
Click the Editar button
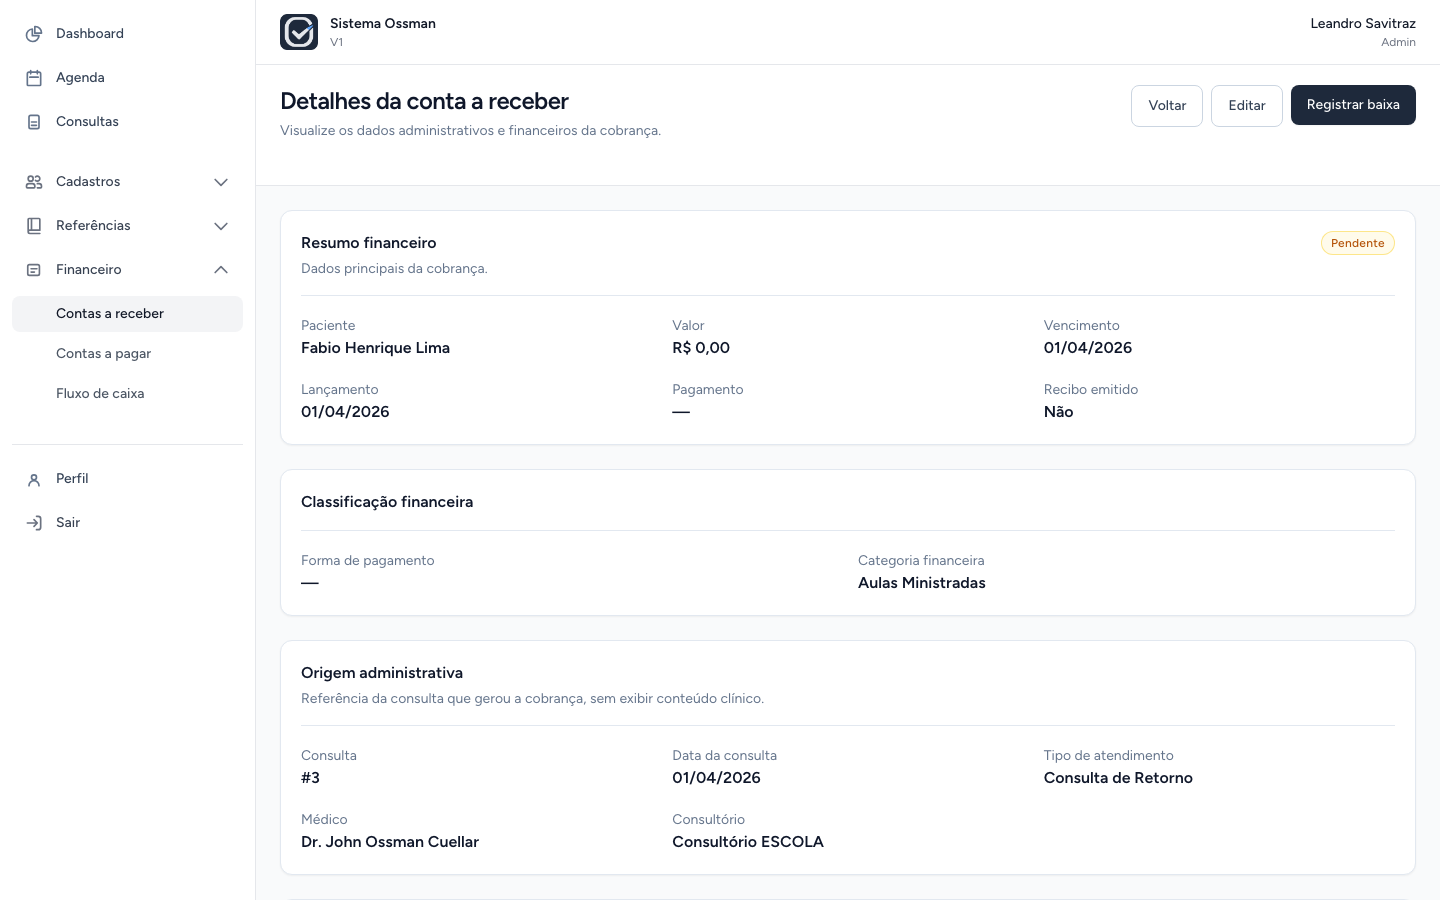1247,106
